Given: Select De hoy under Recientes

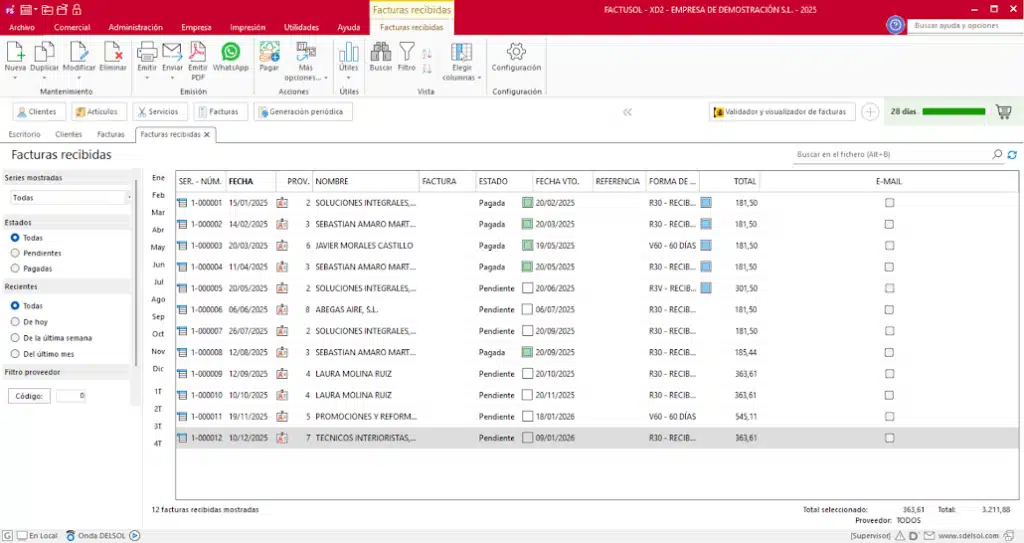Looking at the screenshot, I should (15, 321).
